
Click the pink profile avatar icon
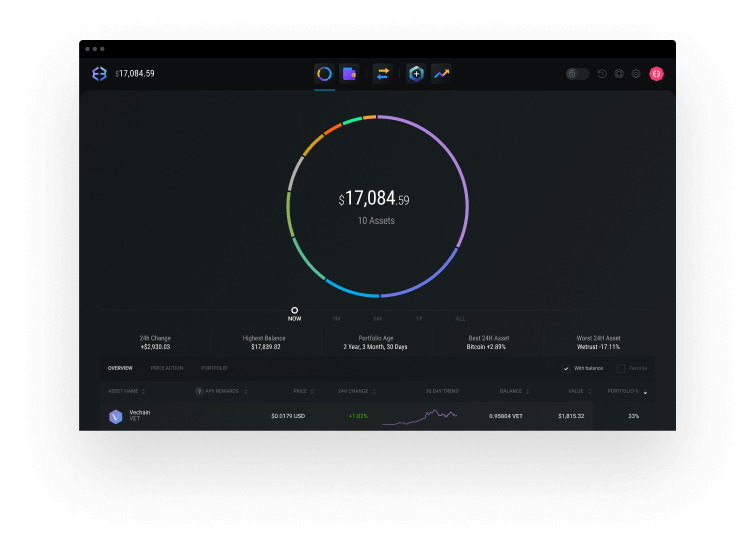656,73
